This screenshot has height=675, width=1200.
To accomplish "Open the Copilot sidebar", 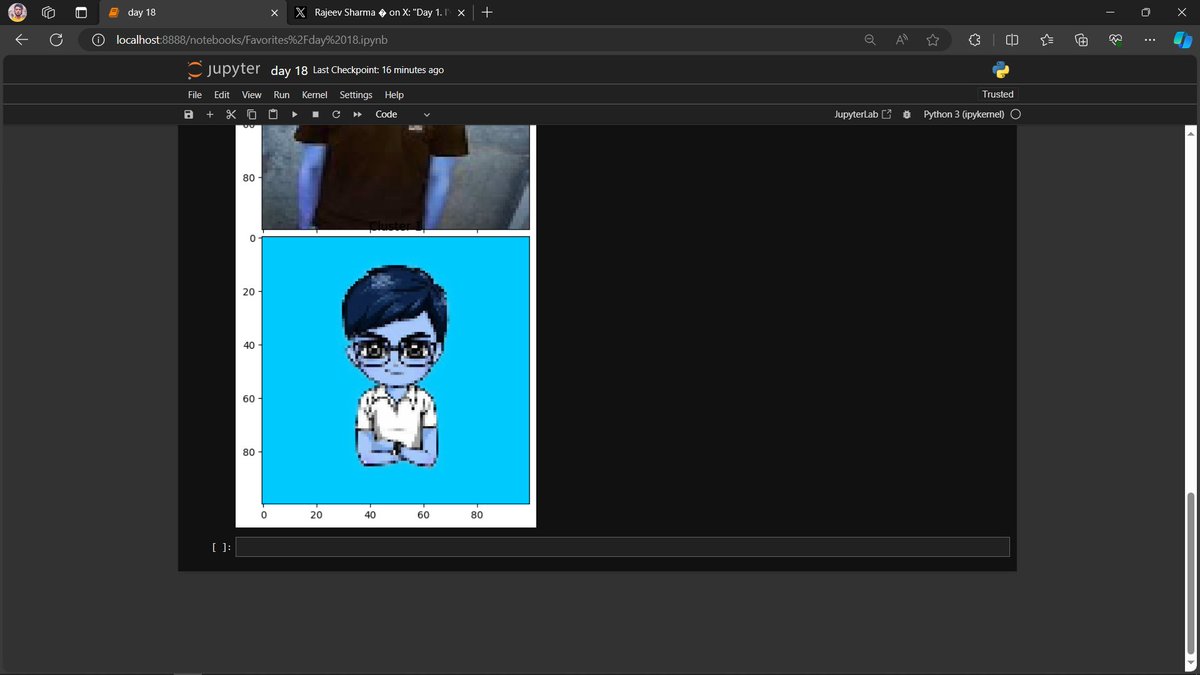I will click(x=1183, y=40).
